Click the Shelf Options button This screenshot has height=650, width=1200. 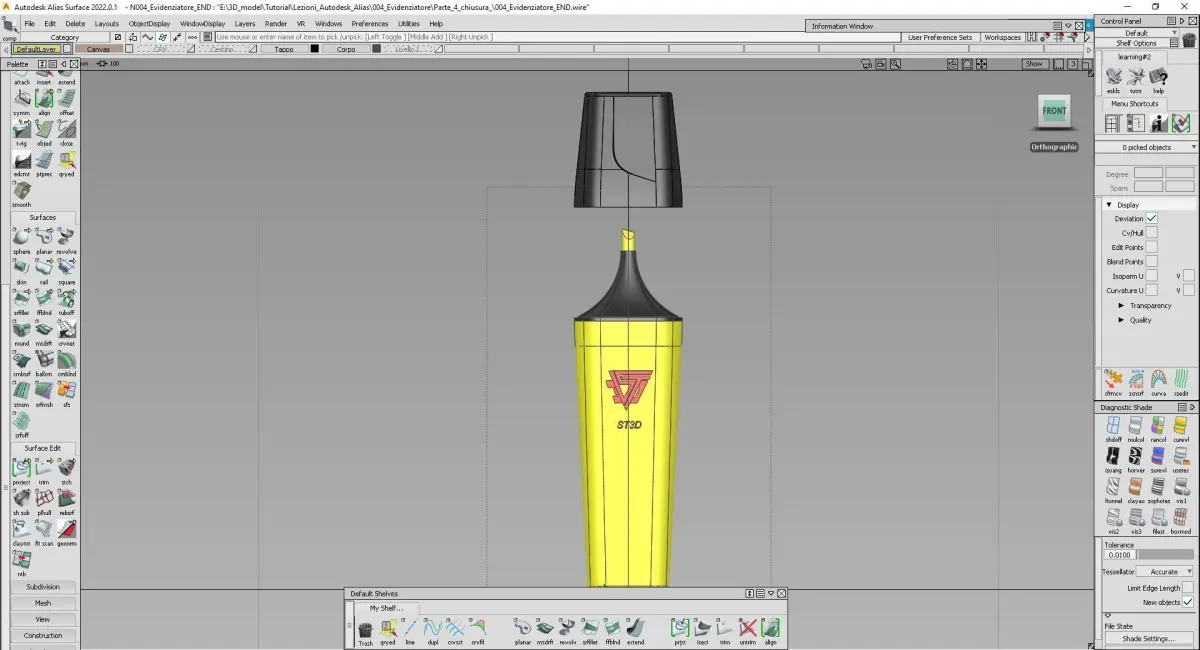point(1136,43)
